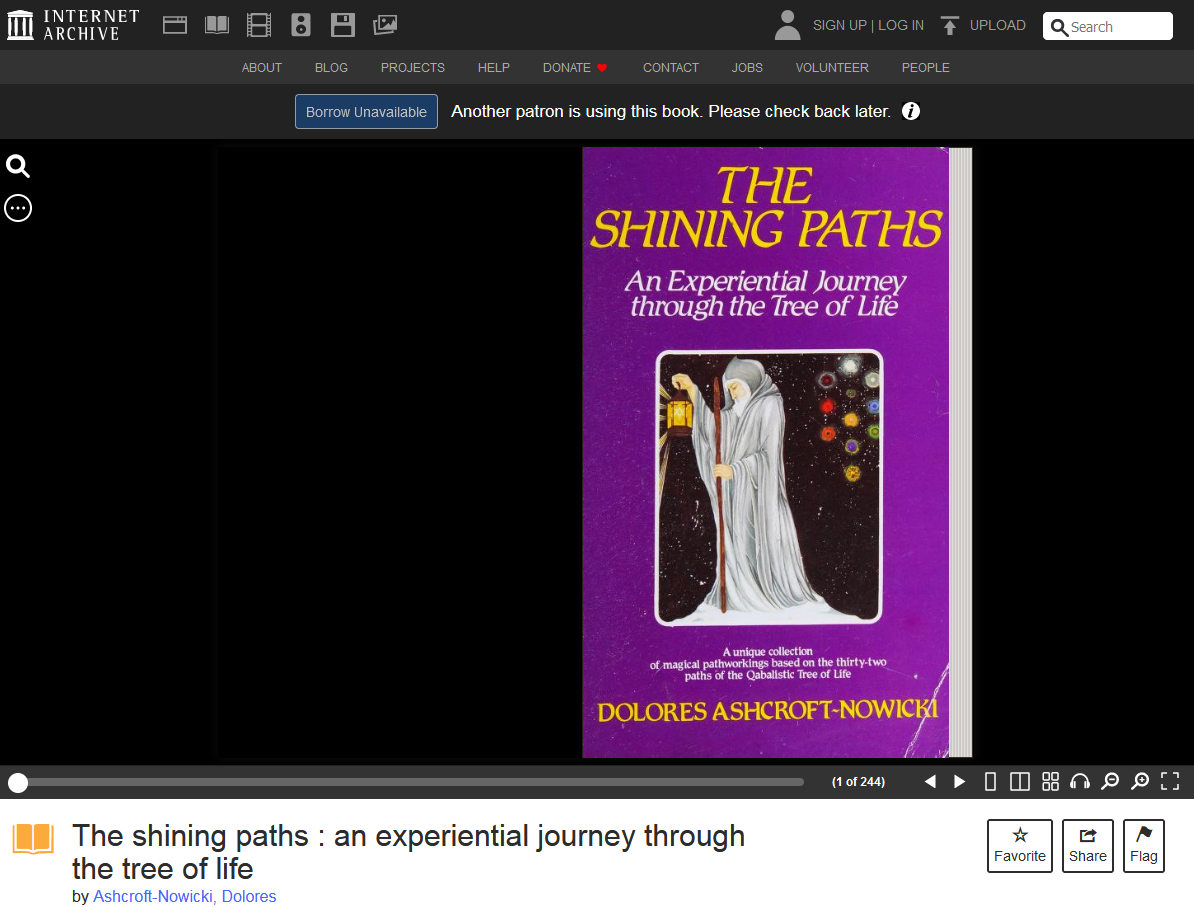Open the Internet Archive home logo
This screenshot has width=1194, height=907.
(x=74, y=24)
